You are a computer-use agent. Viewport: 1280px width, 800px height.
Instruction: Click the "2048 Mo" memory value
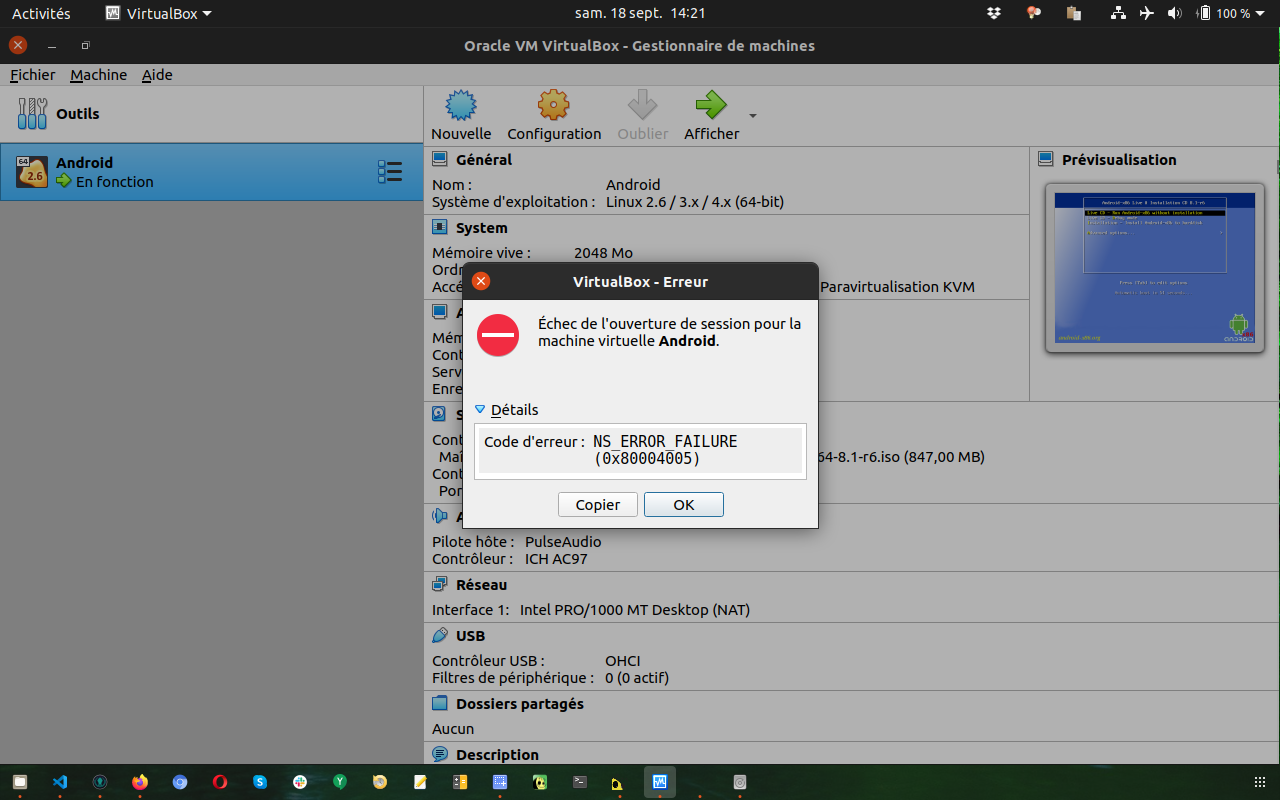(x=603, y=253)
